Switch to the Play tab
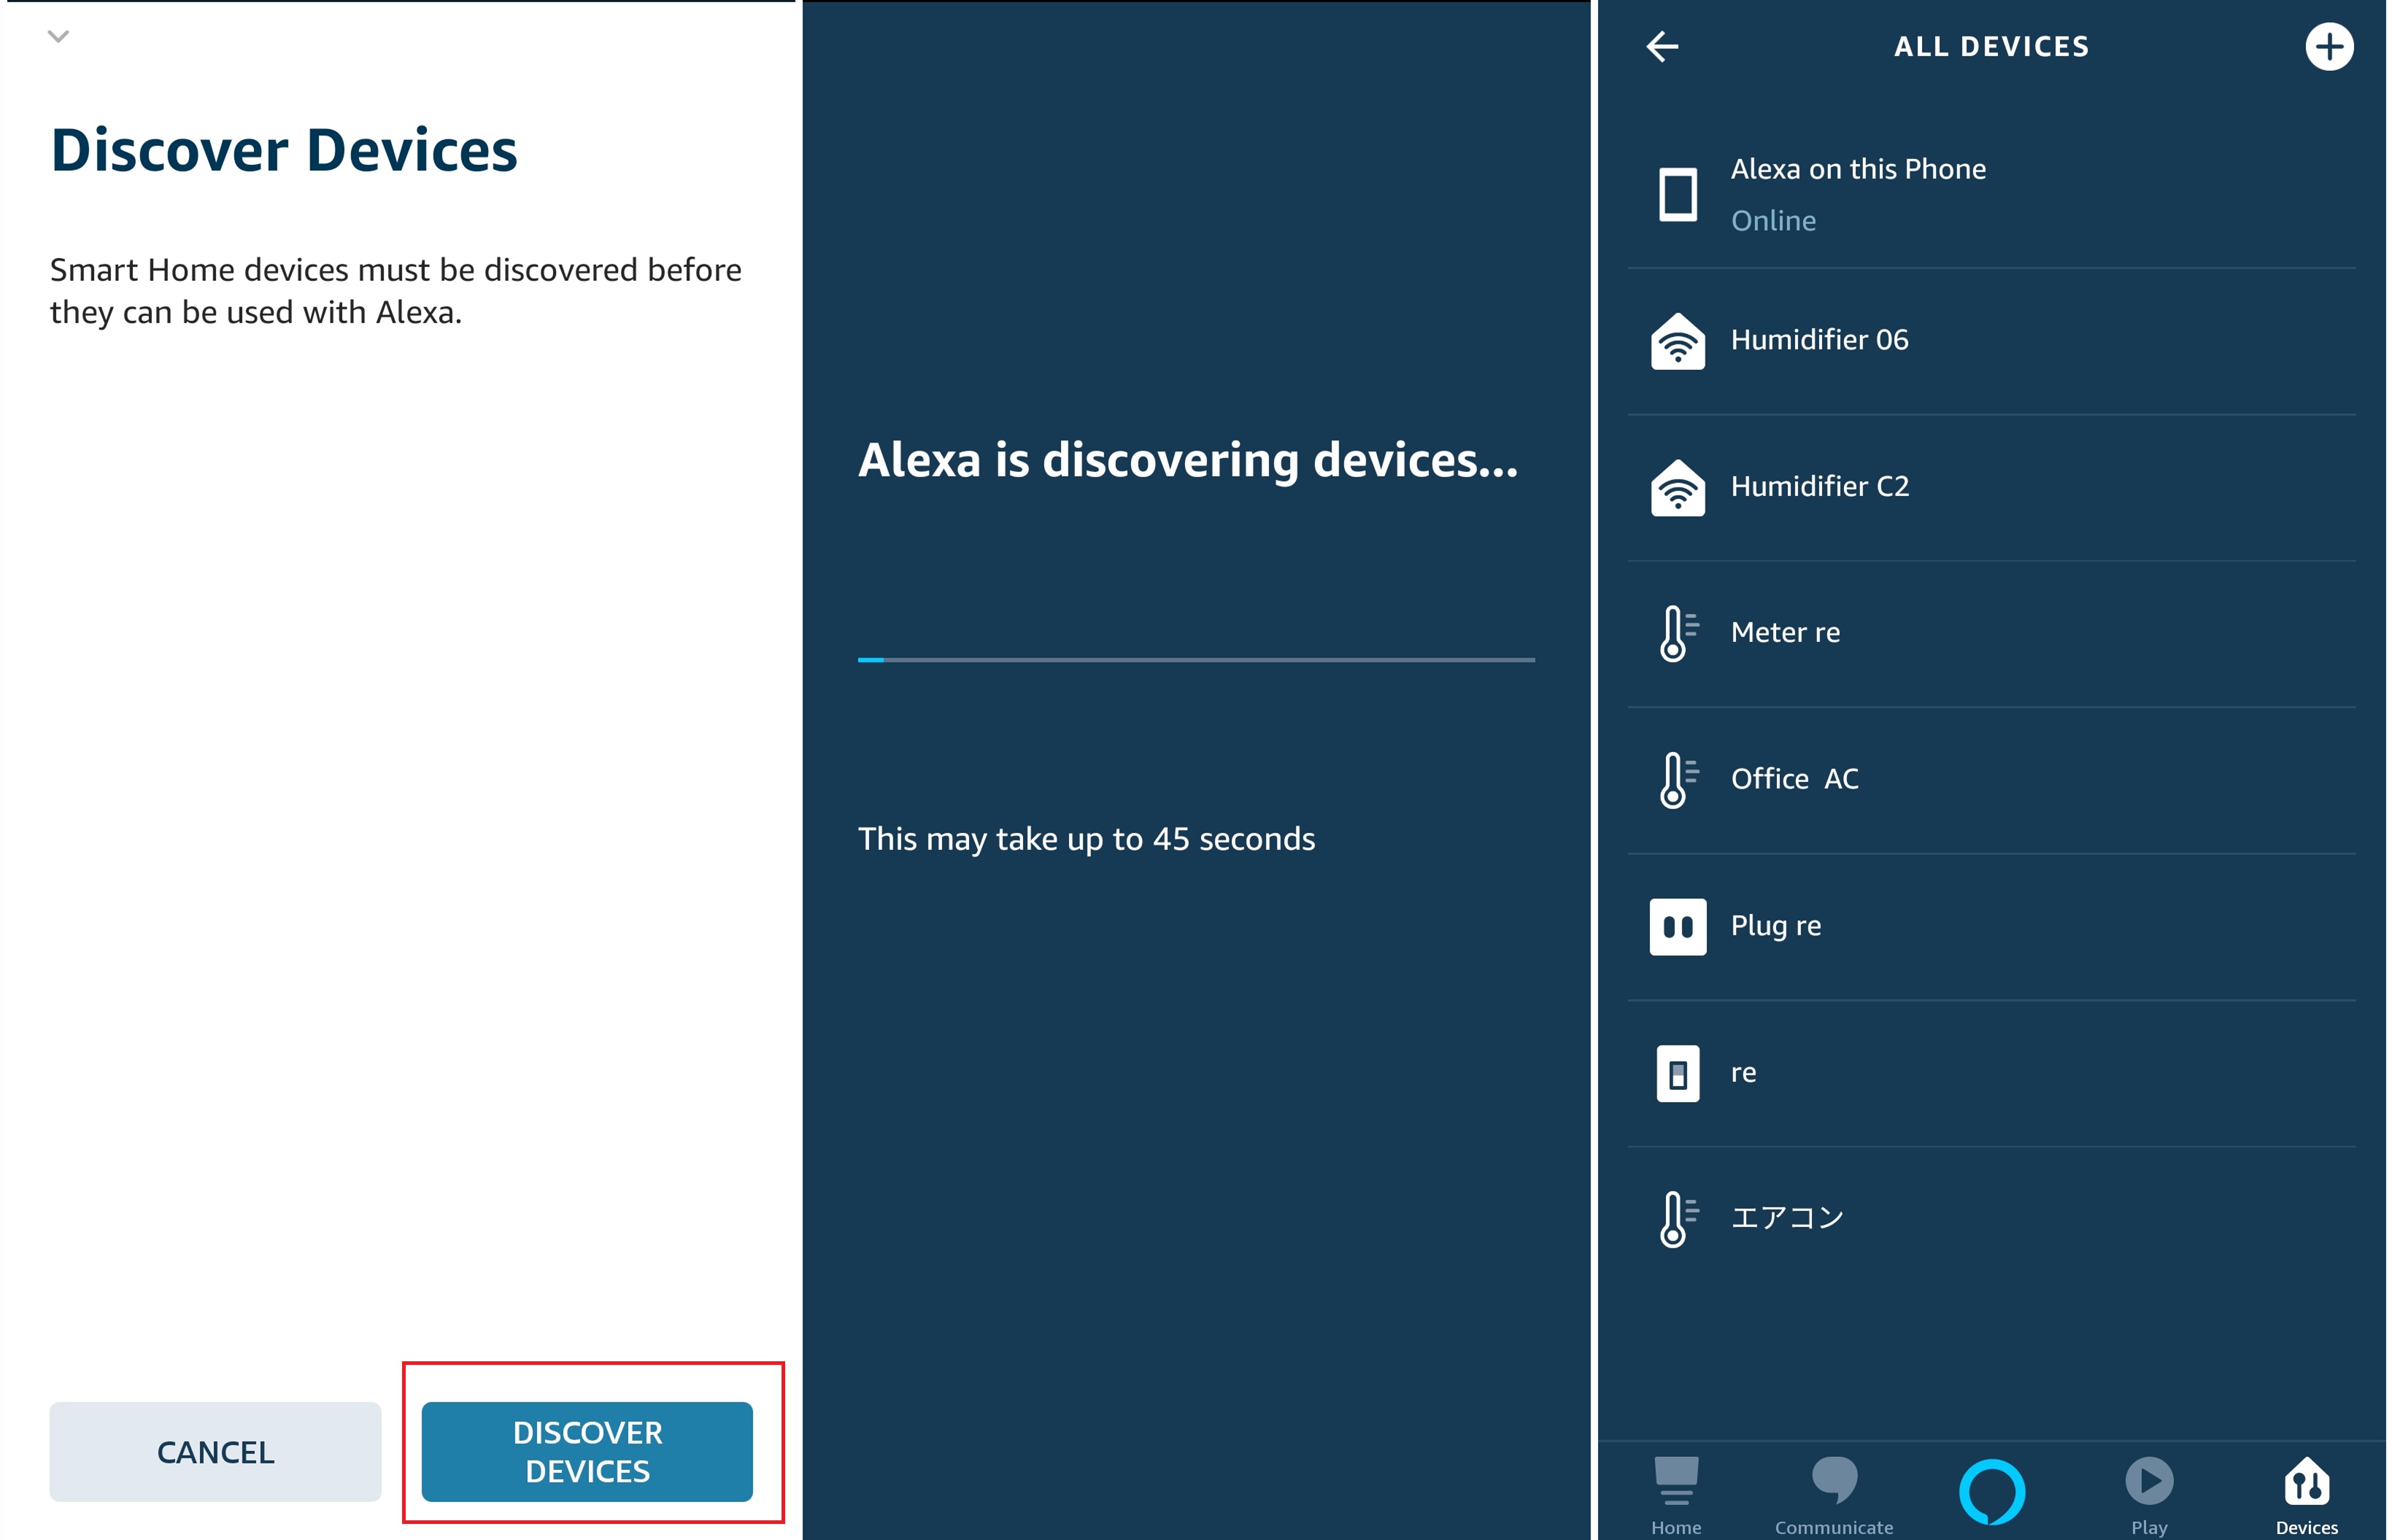Screen dimensions: 2392x1540 pos(2148,1494)
